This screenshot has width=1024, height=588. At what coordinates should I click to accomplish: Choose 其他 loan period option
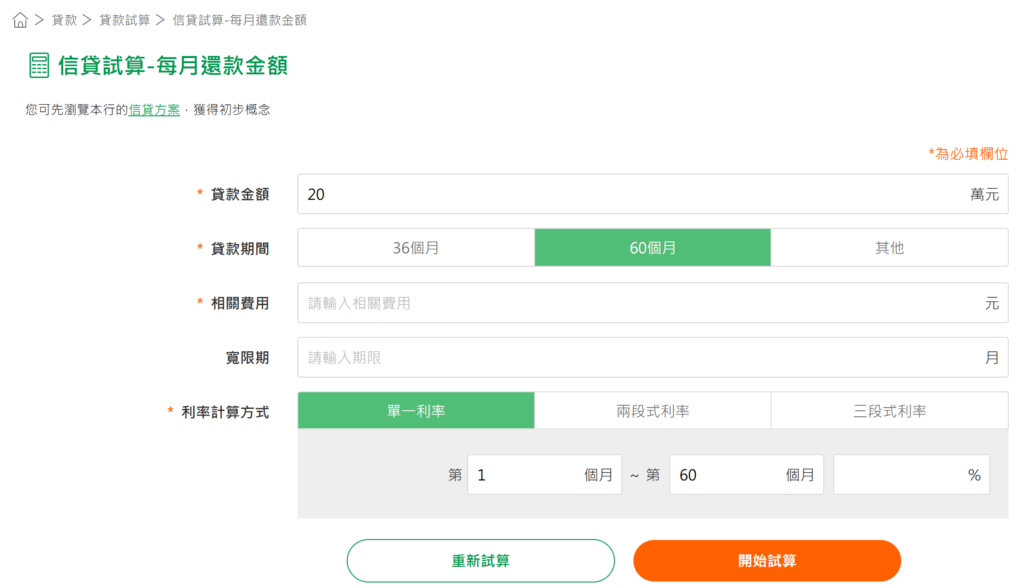coord(889,248)
